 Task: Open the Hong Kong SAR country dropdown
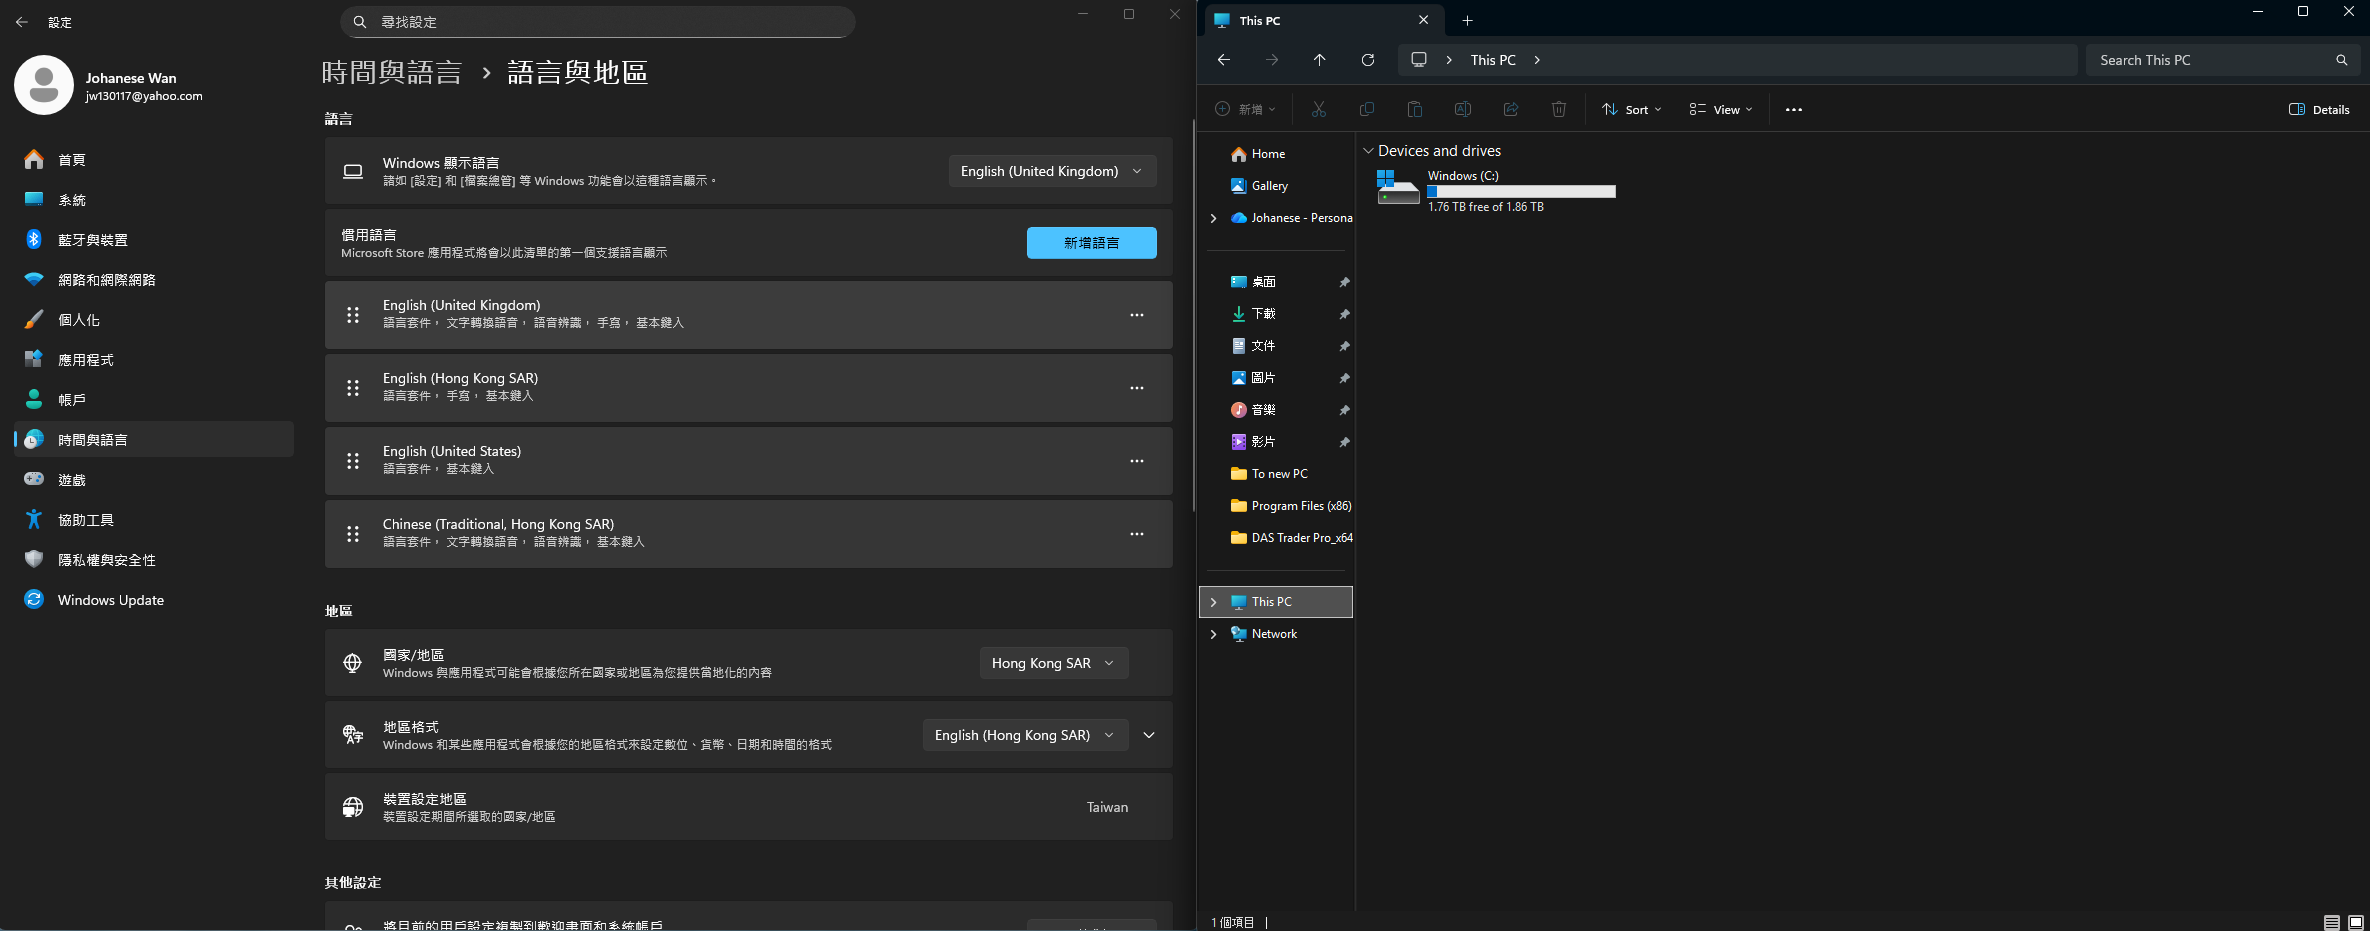click(x=1053, y=663)
